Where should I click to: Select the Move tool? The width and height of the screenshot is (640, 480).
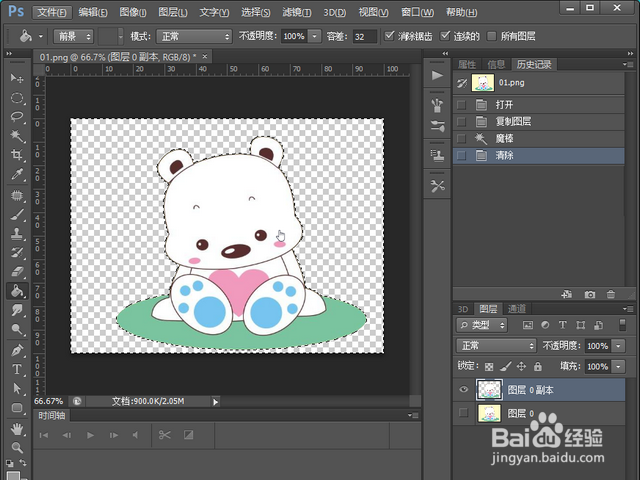(17, 78)
